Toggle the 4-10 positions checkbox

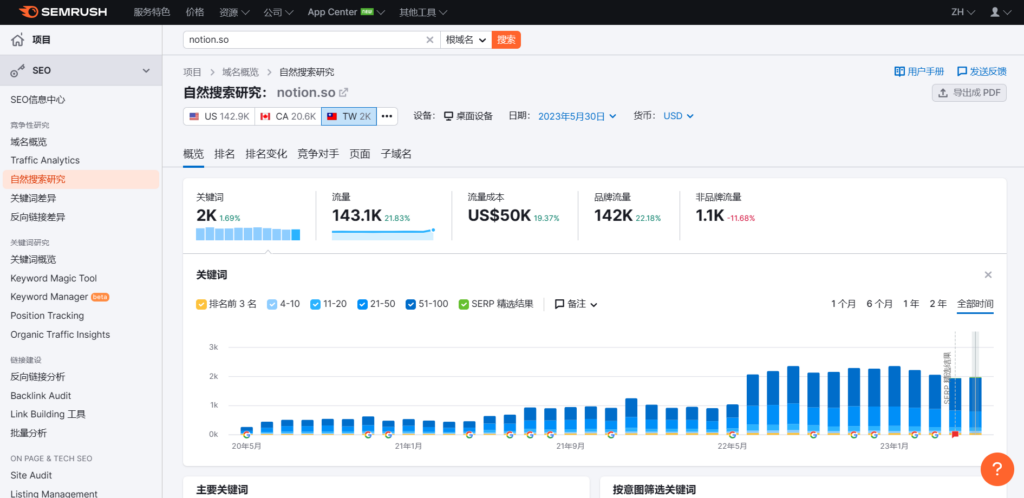point(272,304)
